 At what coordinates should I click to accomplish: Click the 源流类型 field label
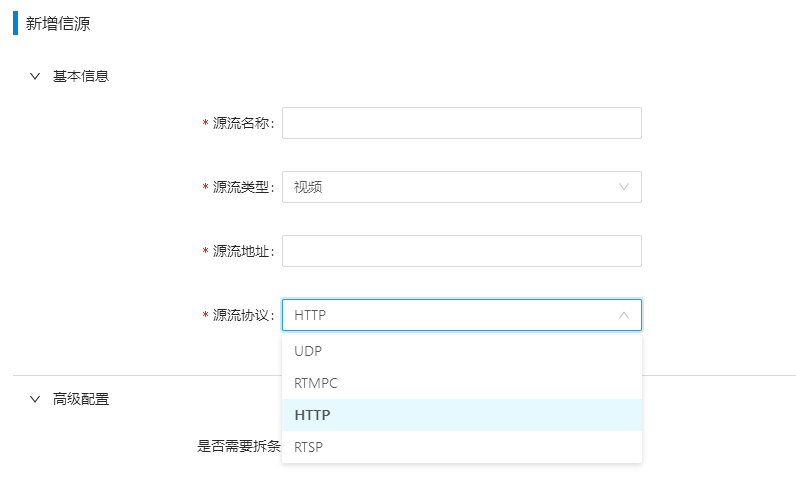[243, 187]
